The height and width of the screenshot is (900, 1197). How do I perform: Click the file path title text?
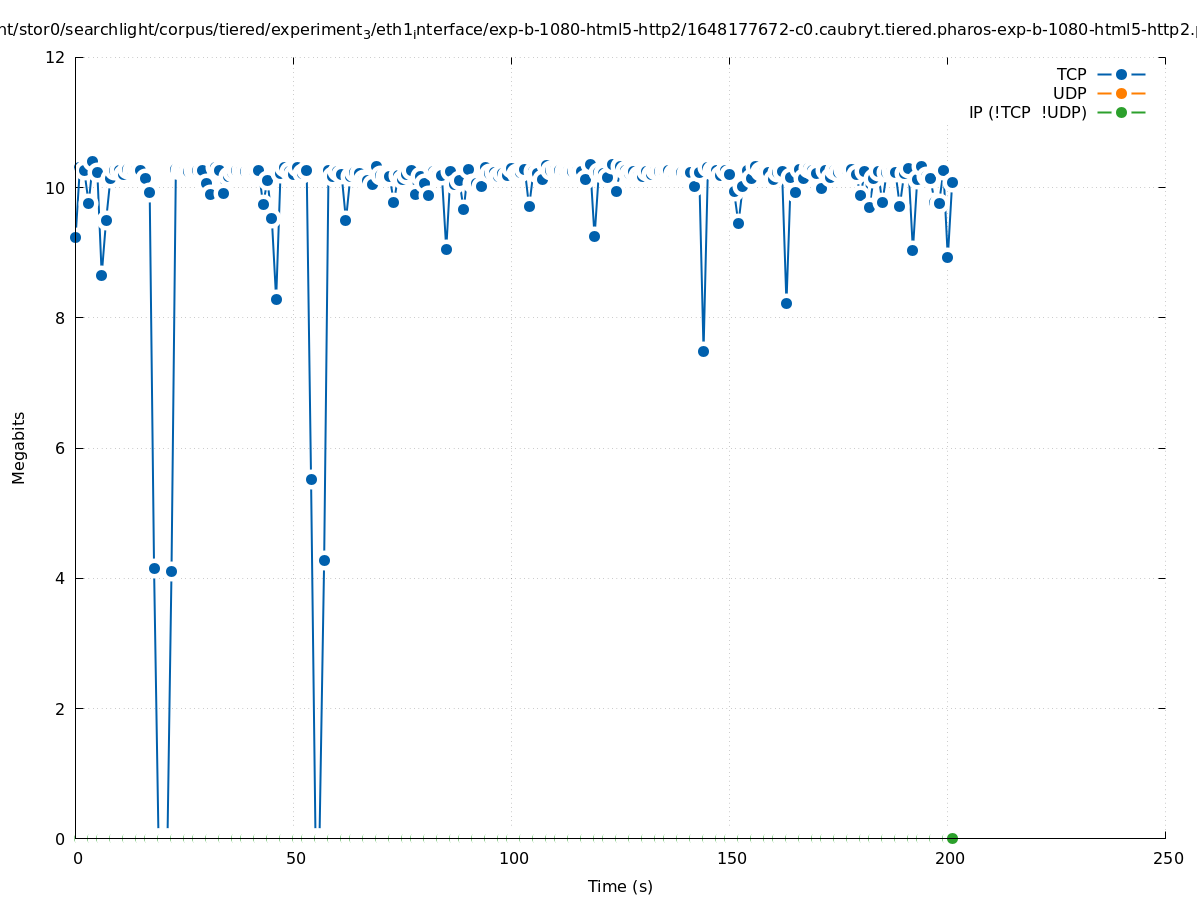click(x=598, y=29)
